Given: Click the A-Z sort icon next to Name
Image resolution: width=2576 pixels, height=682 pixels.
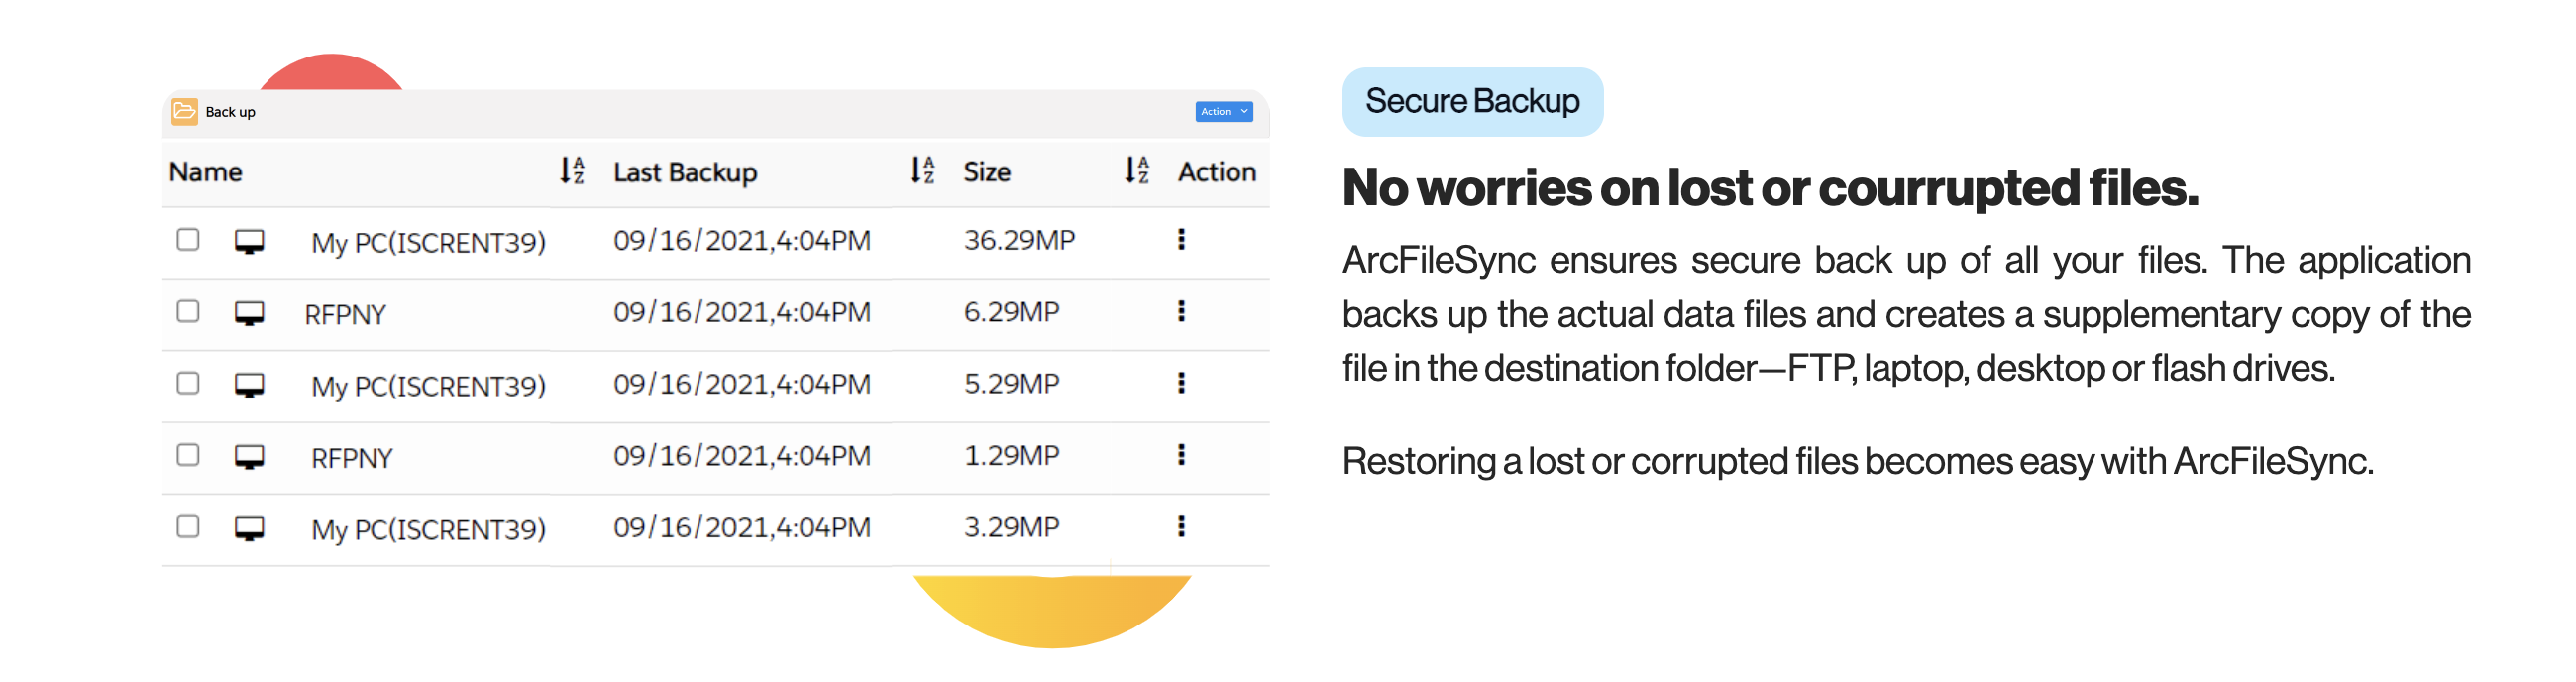Looking at the screenshot, I should pyautogui.click(x=570, y=171).
